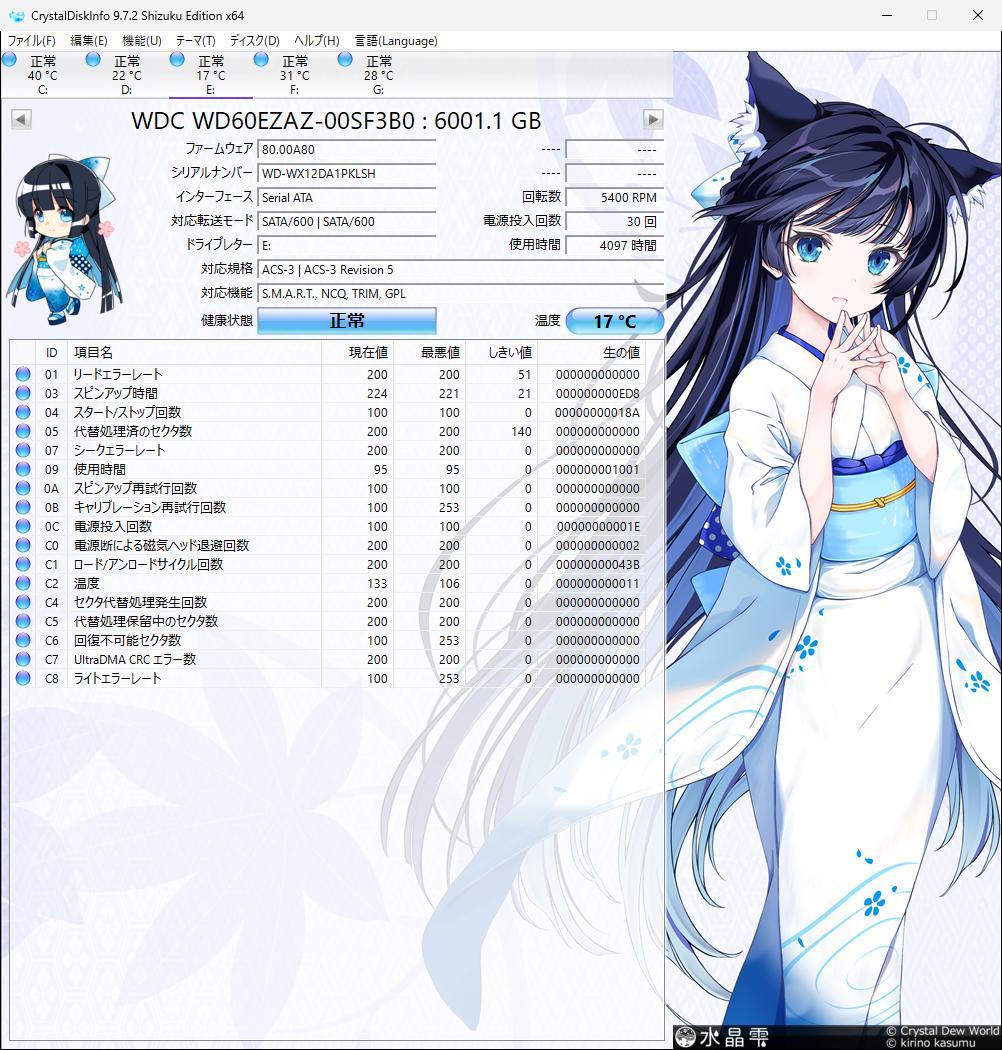Click the 正常 health status button
Screen dimensions: 1002x1050
point(346,320)
